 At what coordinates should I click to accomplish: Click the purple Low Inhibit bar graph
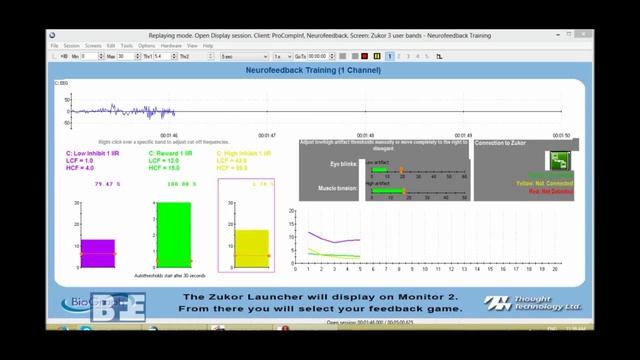coord(98,253)
